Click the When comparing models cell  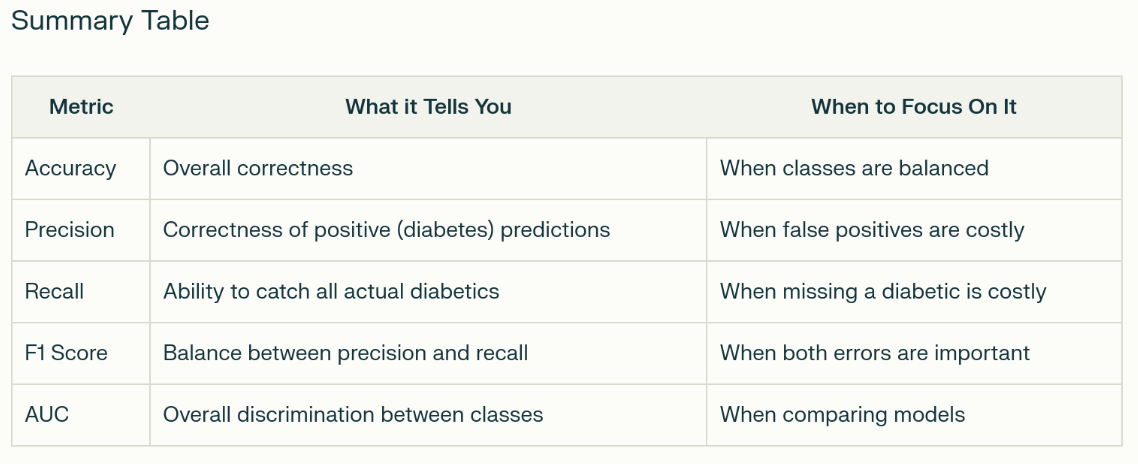coord(843,414)
